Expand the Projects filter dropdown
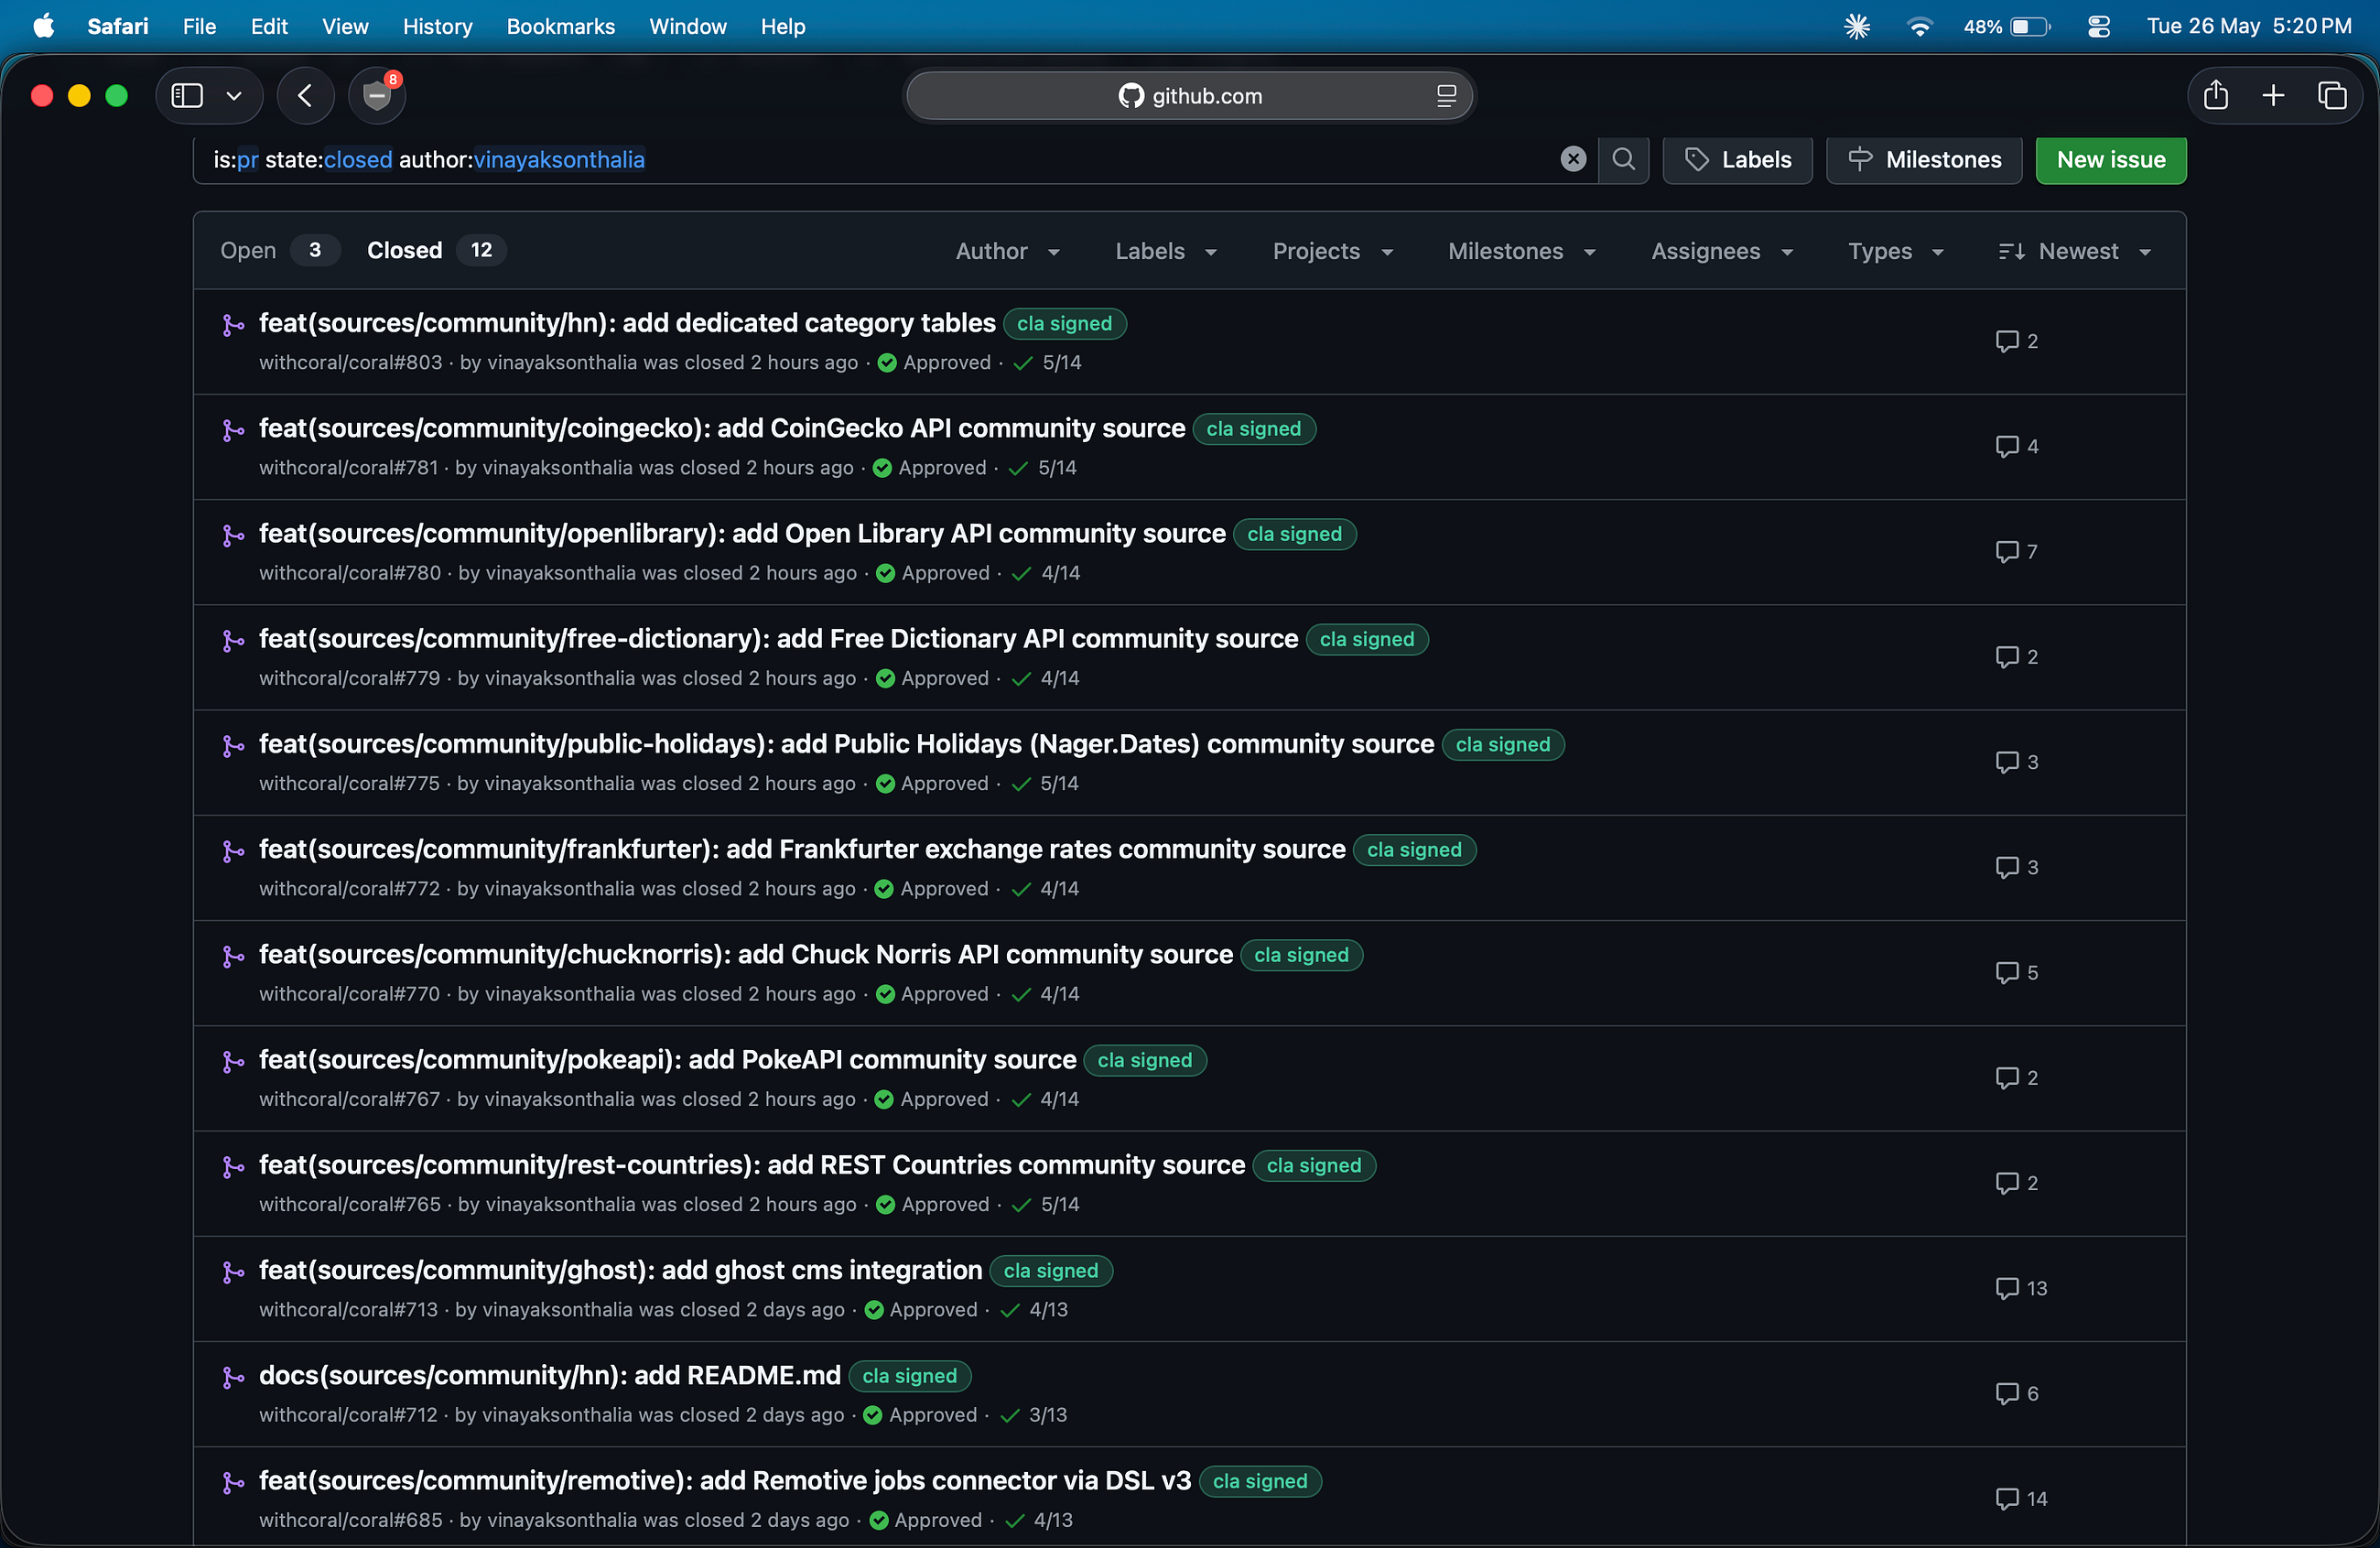Image resolution: width=2380 pixels, height=1548 pixels. (1333, 251)
